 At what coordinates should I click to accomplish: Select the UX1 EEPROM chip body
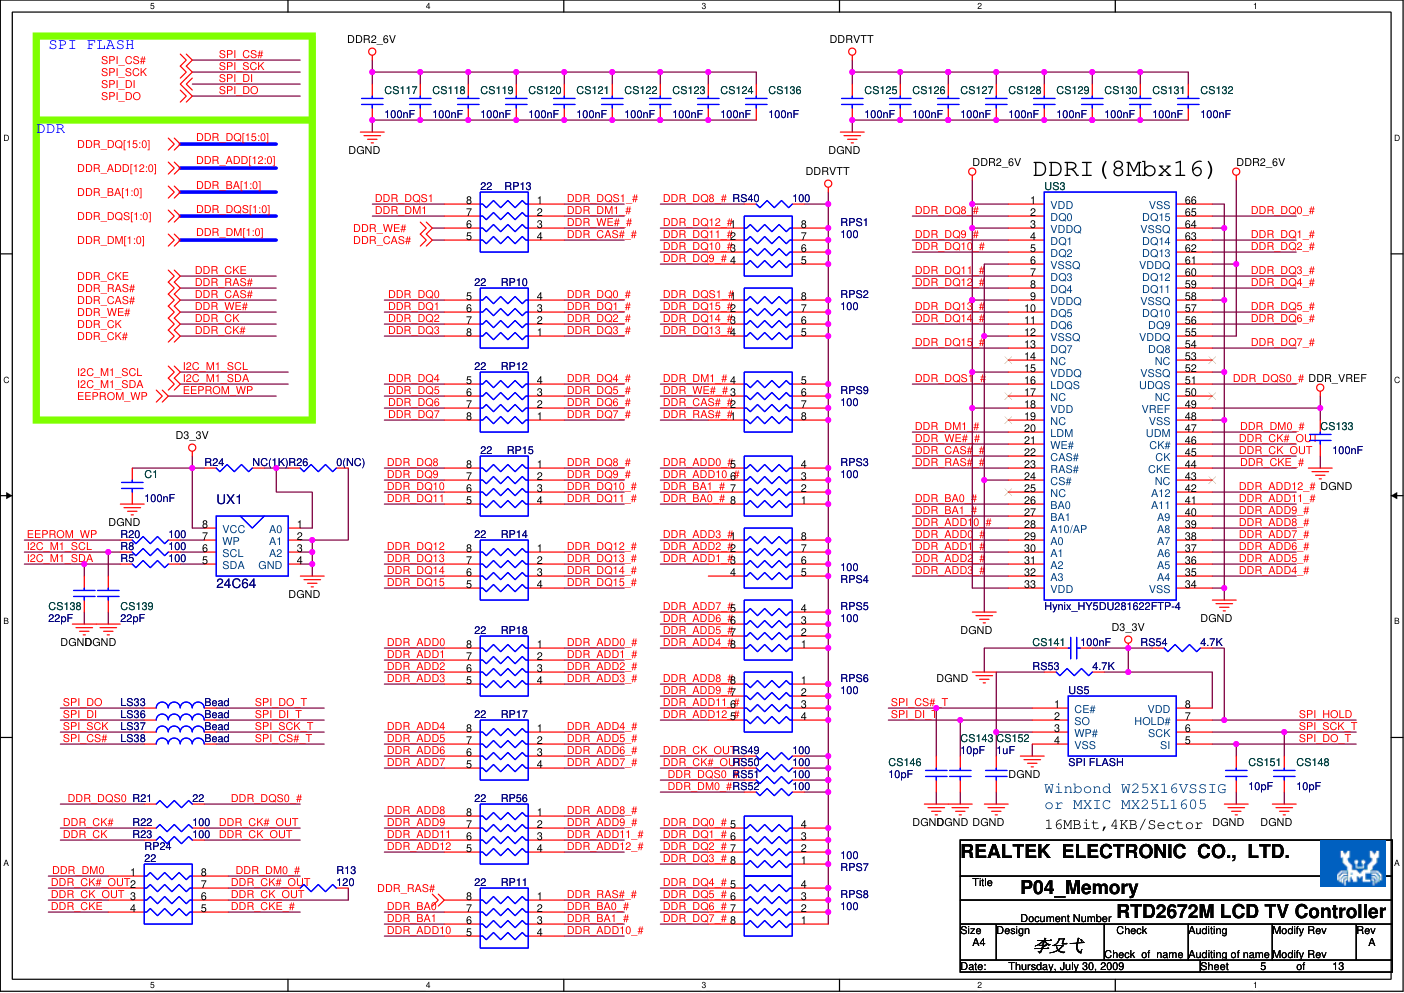252,546
